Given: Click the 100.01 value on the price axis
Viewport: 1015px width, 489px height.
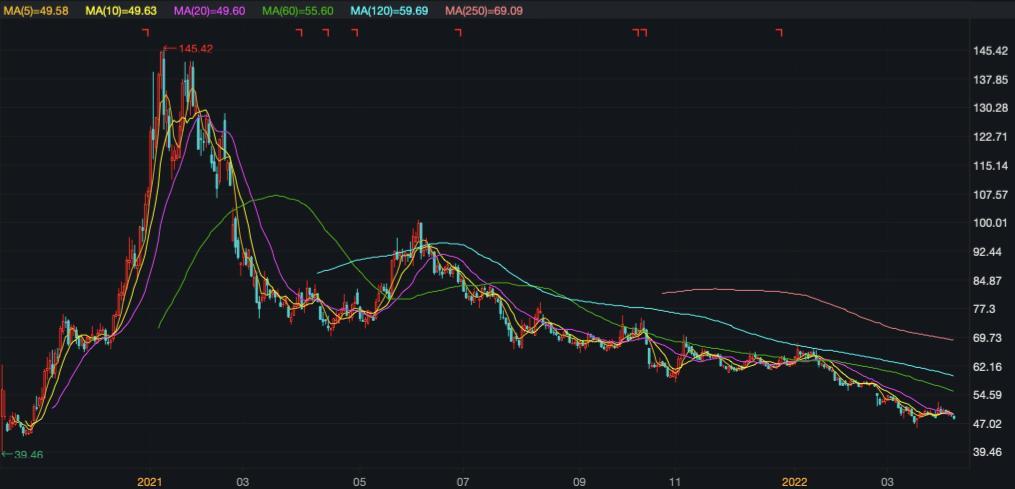Looking at the screenshot, I should coord(989,223).
